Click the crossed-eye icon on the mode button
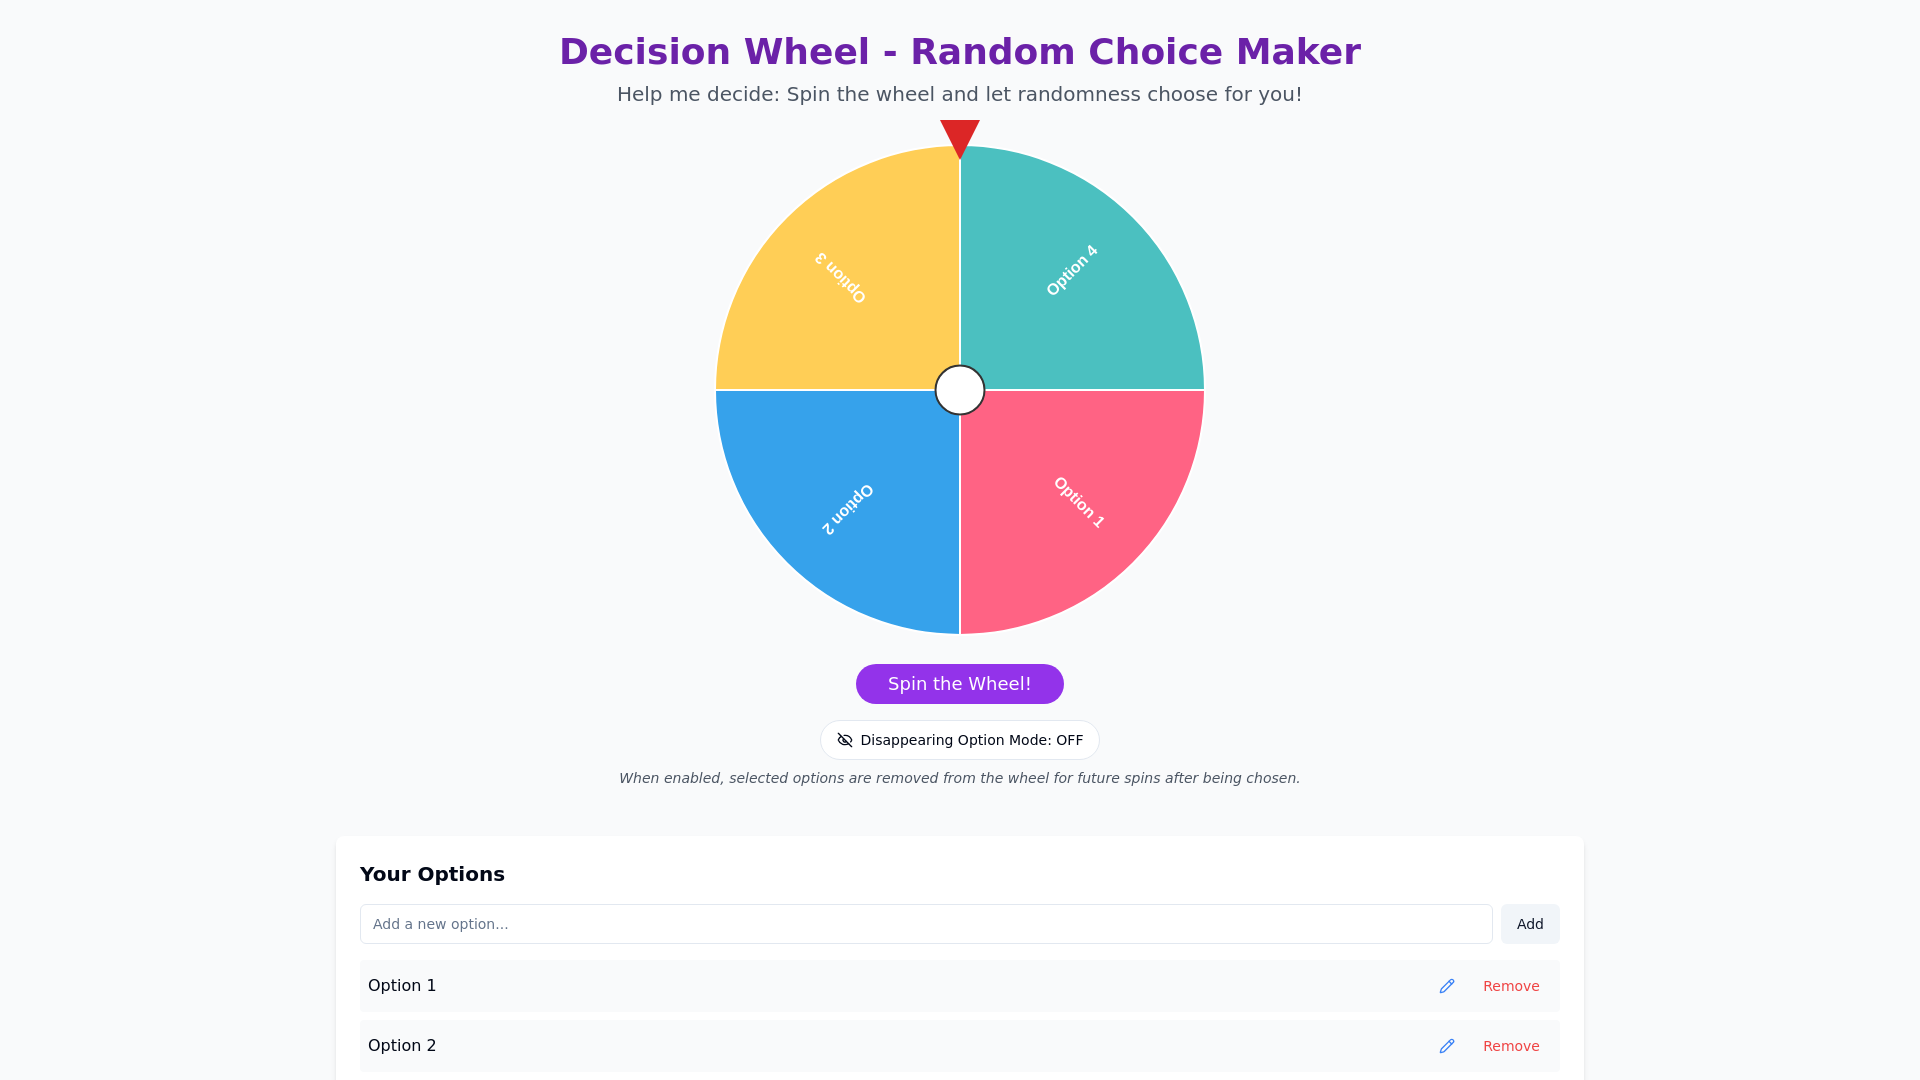 click(845, 740)
